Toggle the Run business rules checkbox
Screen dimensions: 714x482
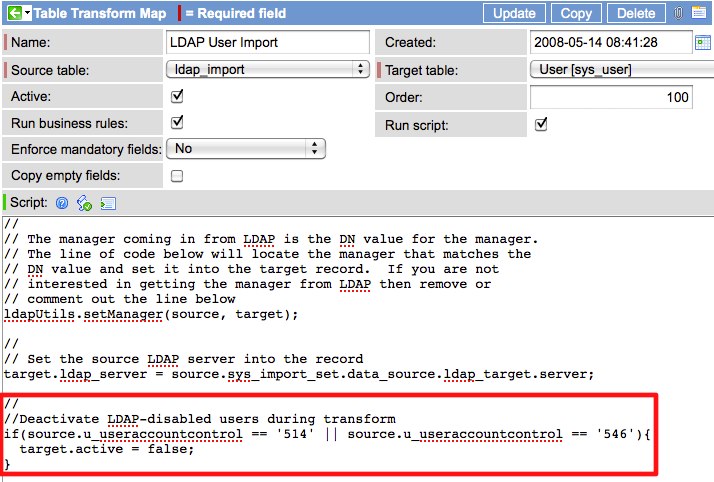click(177, 123)
